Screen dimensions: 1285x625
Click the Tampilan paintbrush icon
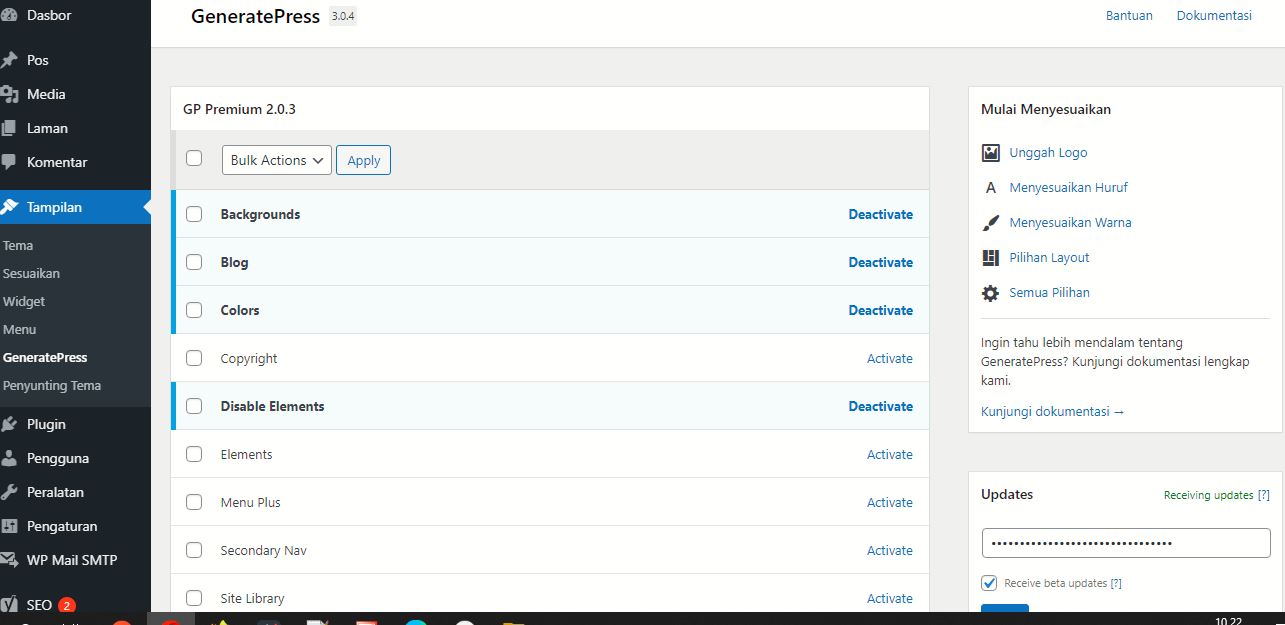pyautogui.click(x=9, y=207)
